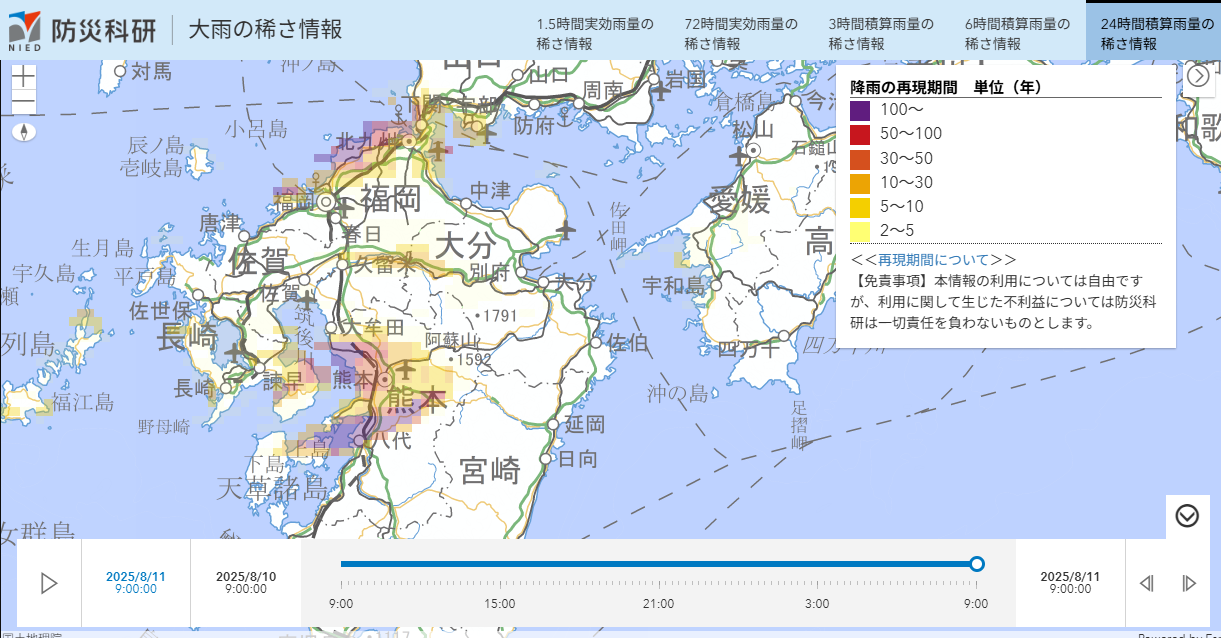Zoom in on the rainfall map
The image size is (1221, 638).
pos(24,78)
